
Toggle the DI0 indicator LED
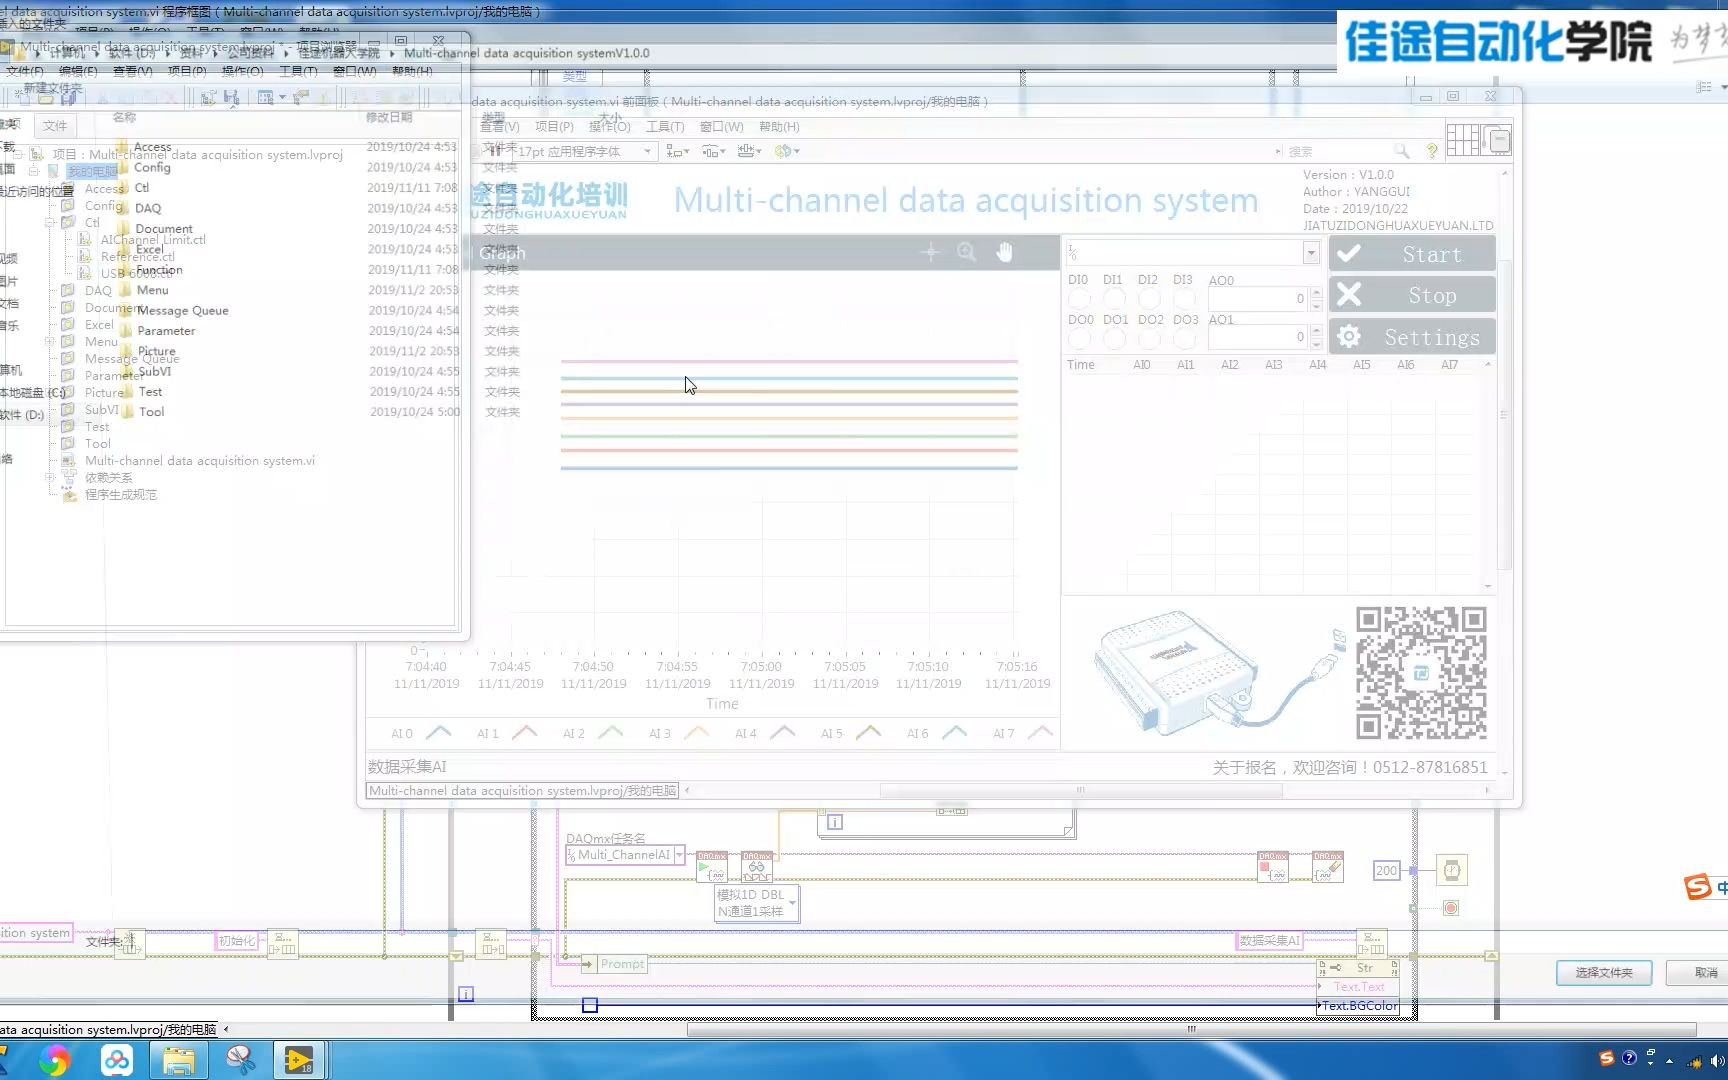[1080, 299]
